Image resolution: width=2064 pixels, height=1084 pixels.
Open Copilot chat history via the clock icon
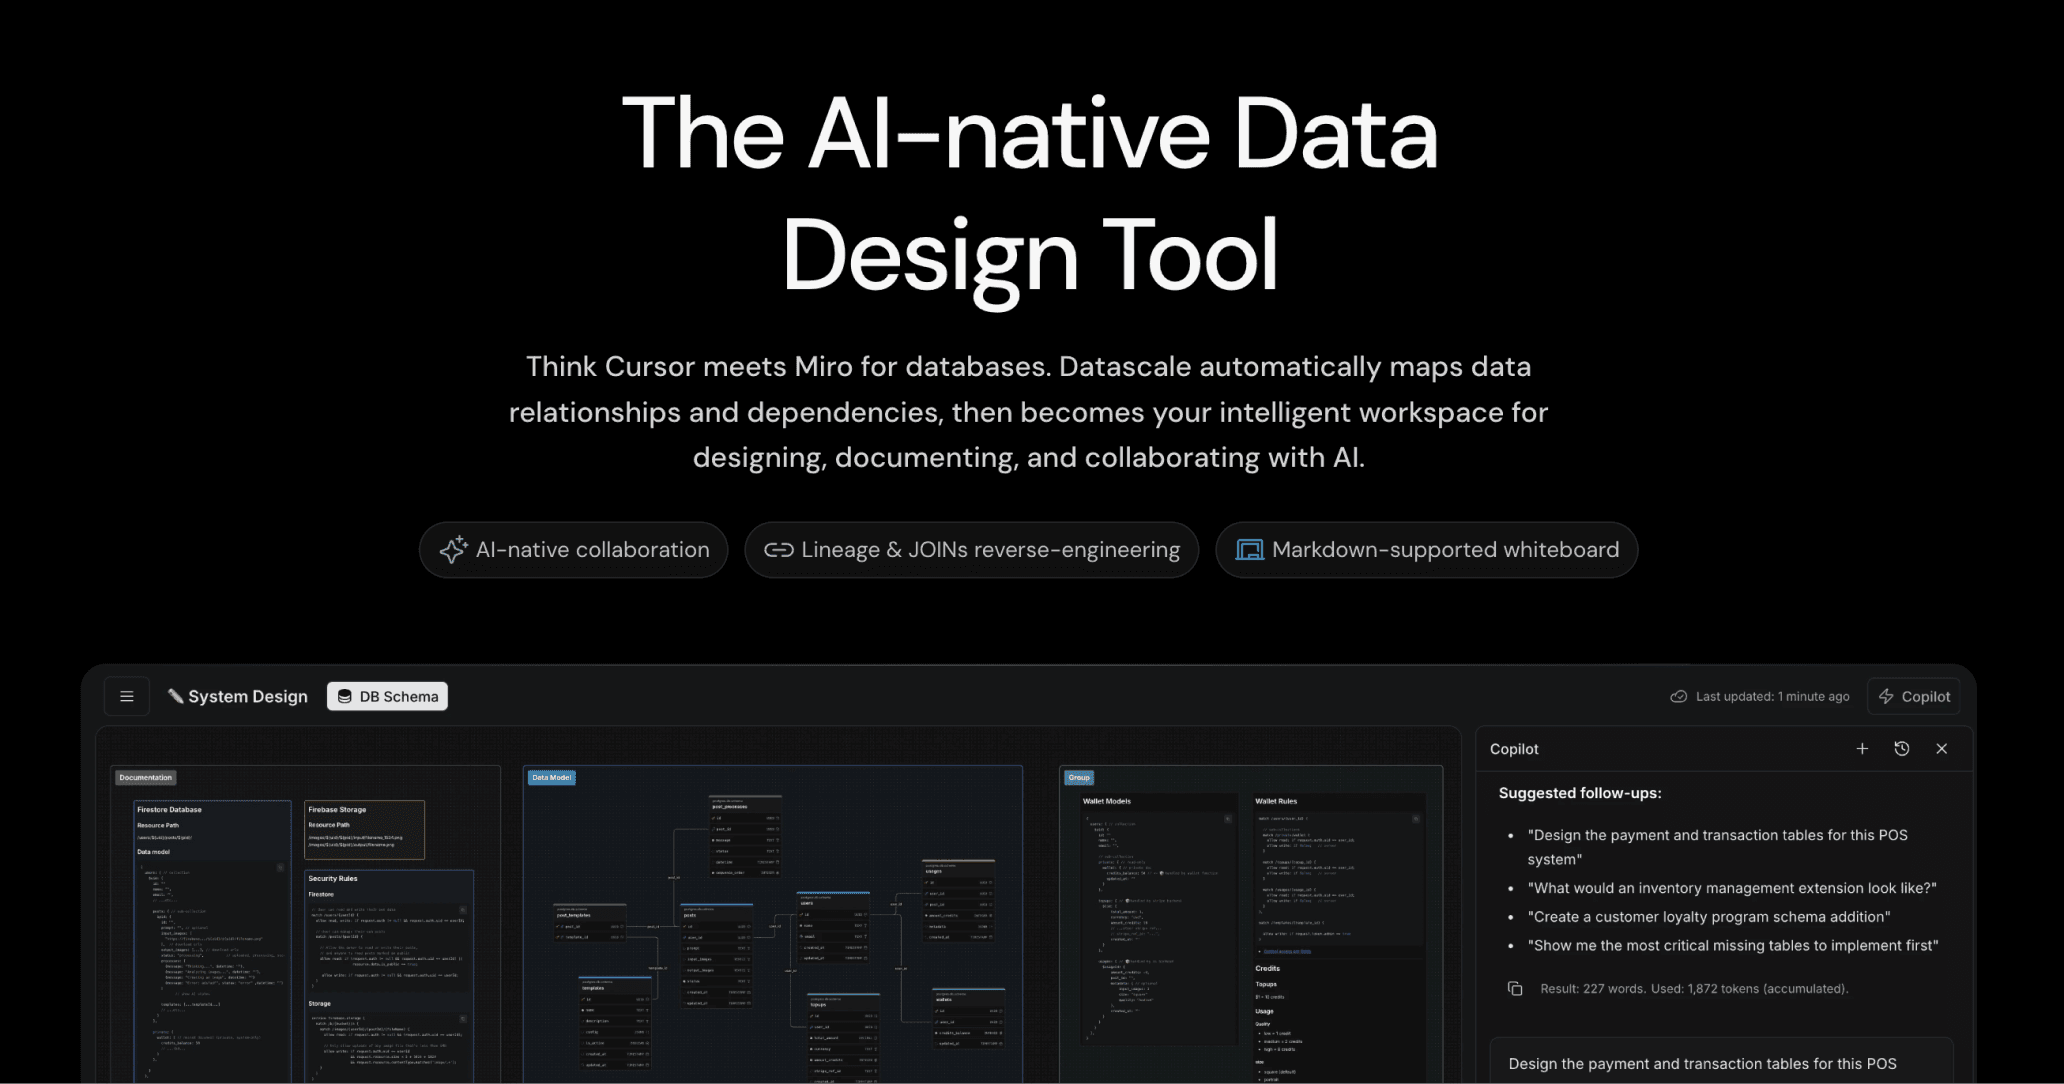[x=1901, y=748]
